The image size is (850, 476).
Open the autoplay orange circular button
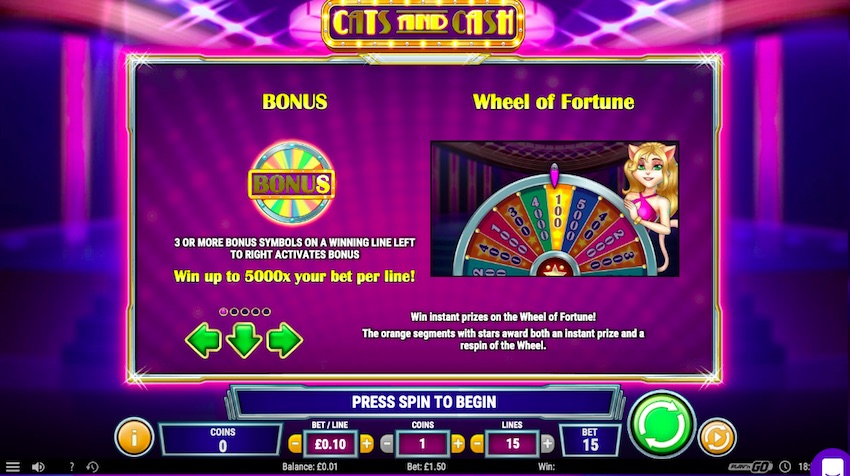click(717, 437)
